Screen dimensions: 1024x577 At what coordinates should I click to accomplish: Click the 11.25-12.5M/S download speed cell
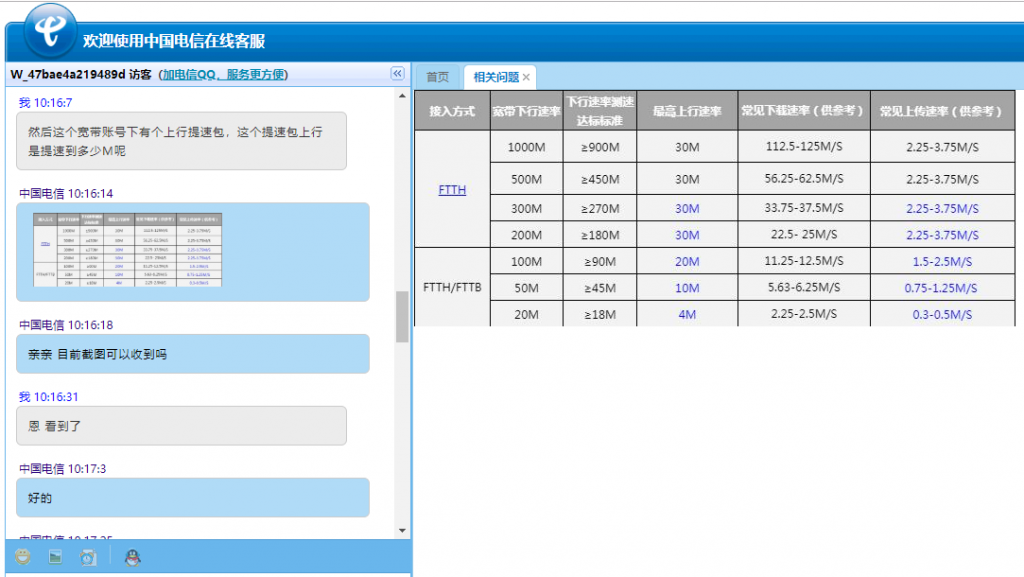[804, 260]
